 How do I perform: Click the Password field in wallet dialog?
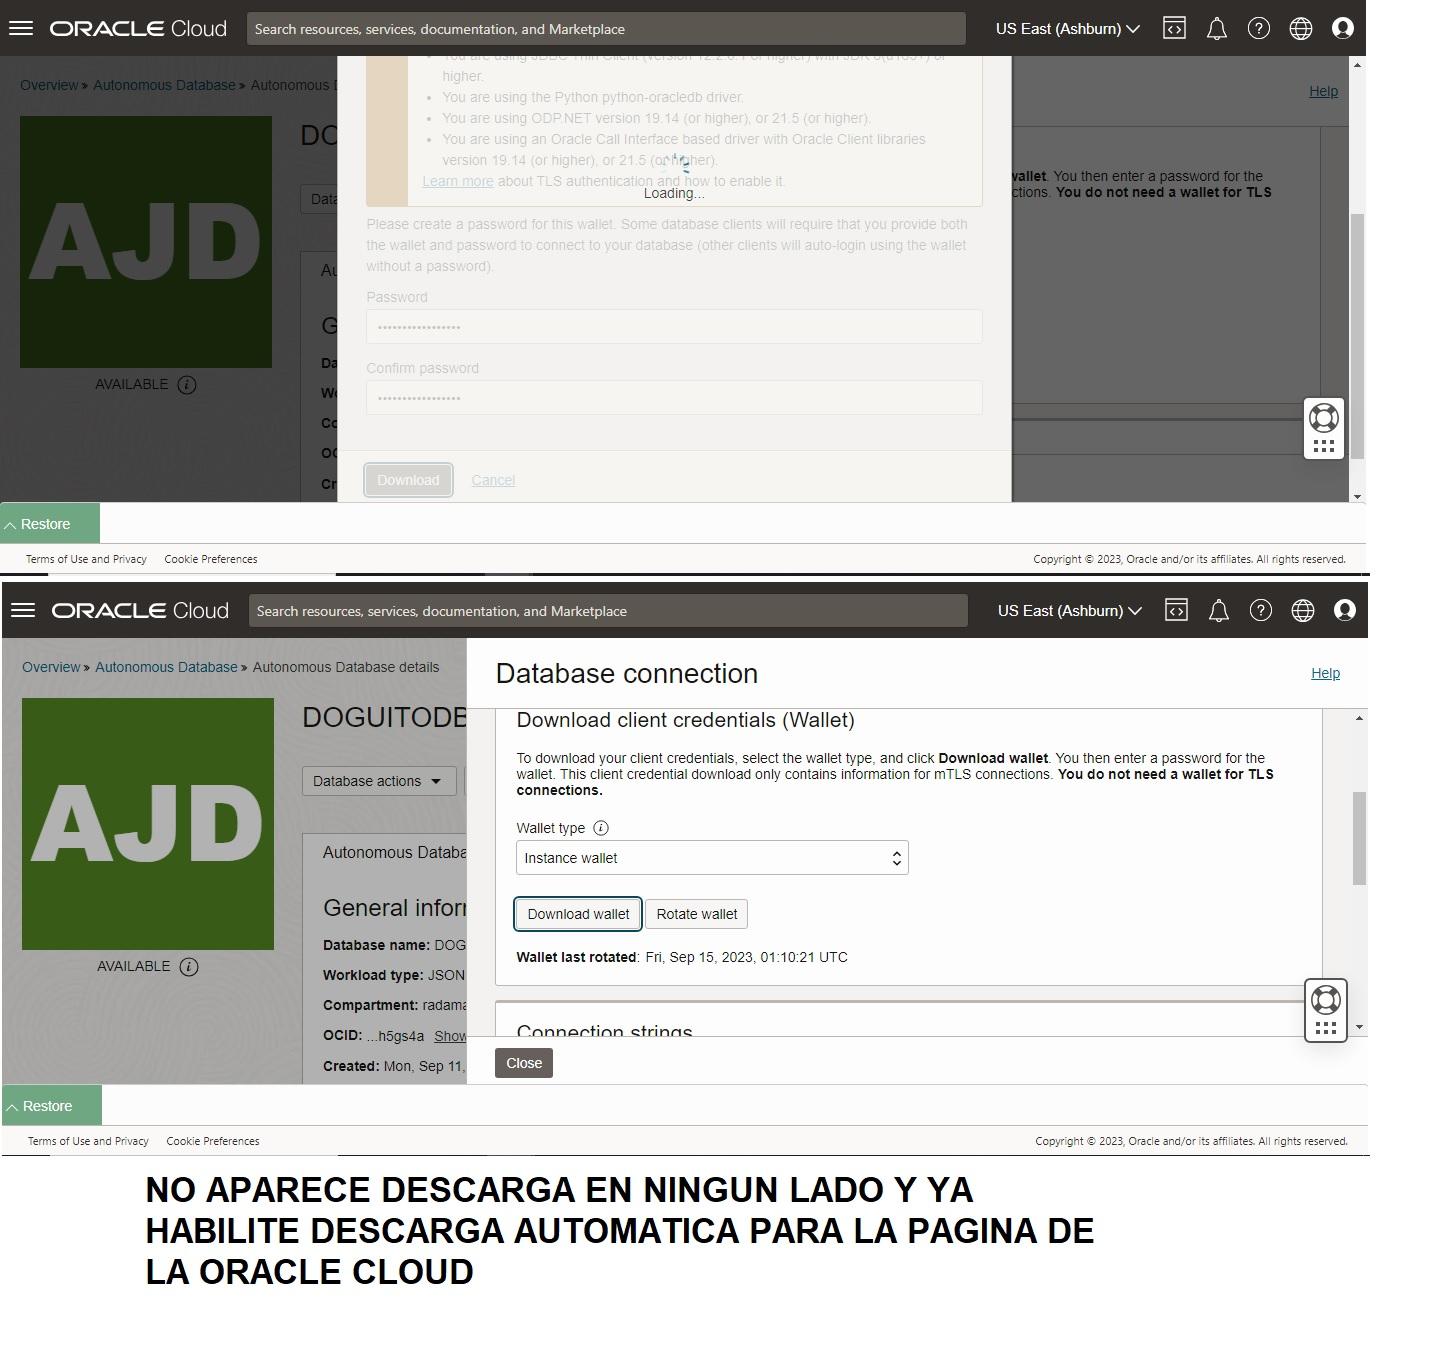point(674,327)
